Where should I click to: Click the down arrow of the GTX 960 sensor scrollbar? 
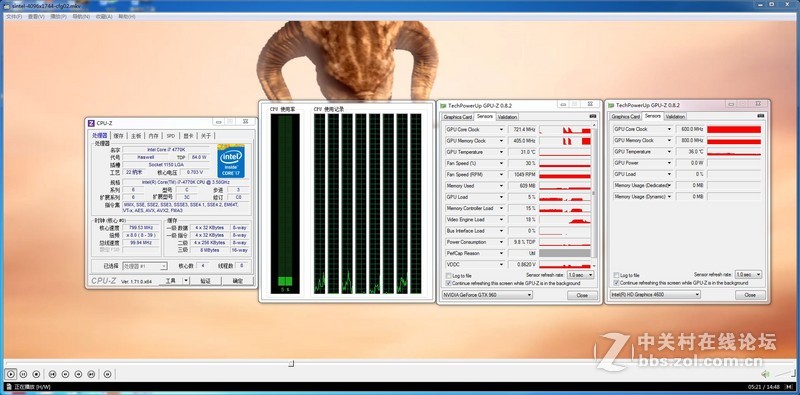pos(593,266)
